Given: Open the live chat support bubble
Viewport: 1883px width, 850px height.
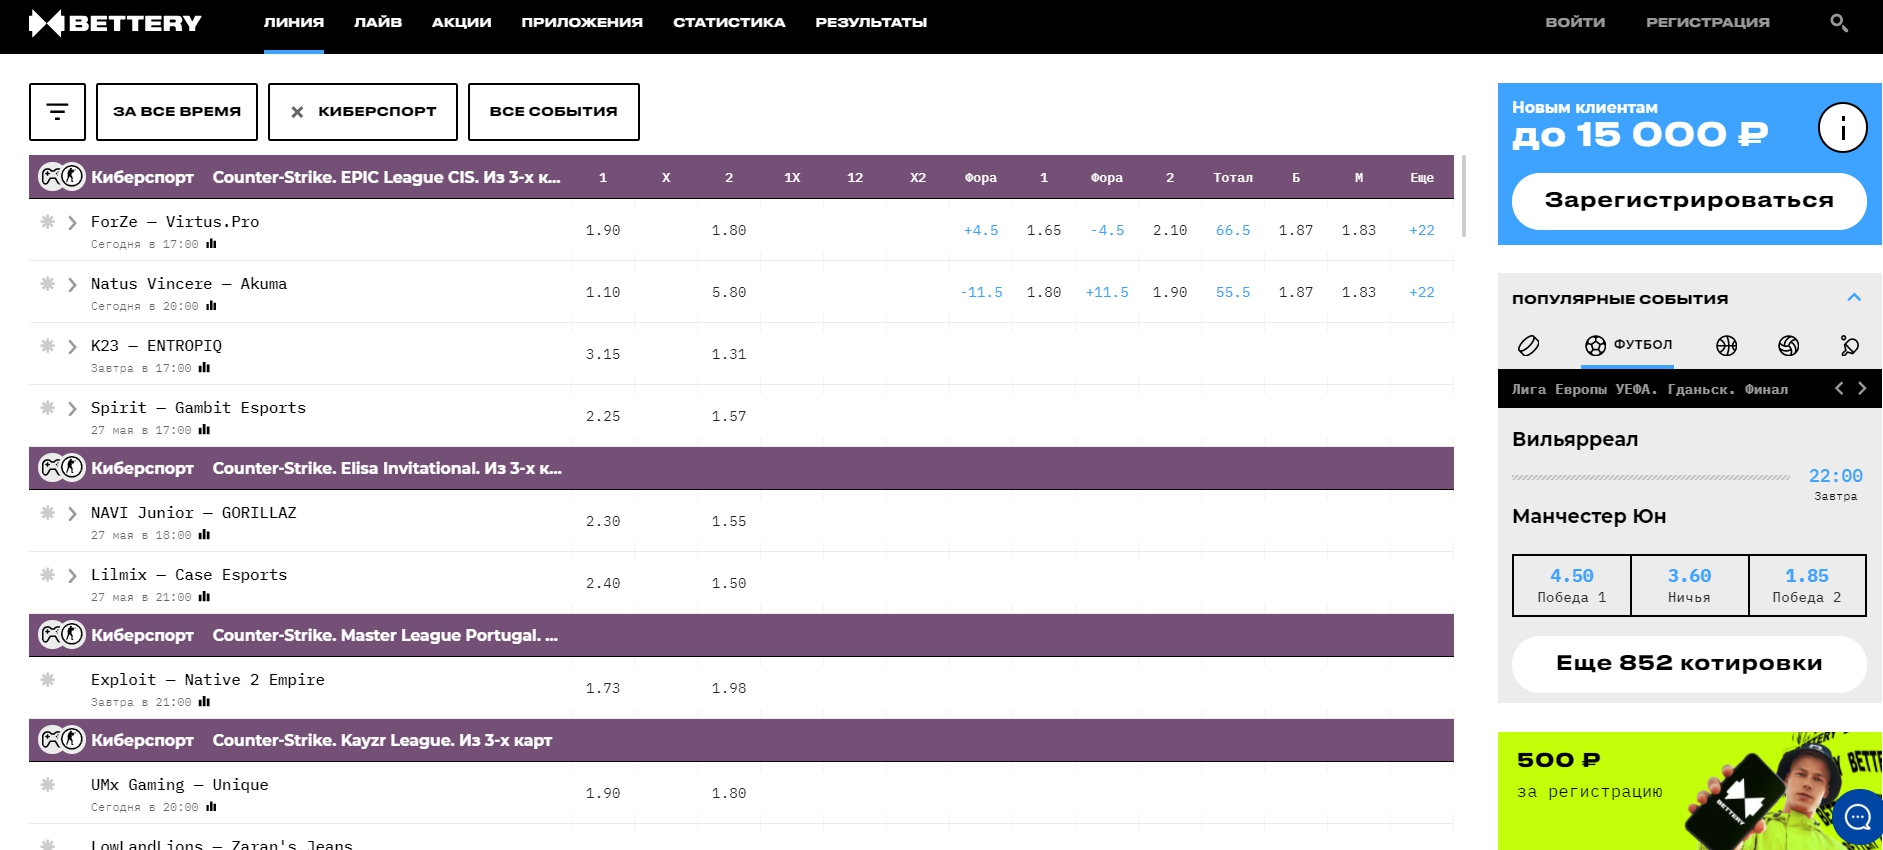Looking at the screenshot, I should (1857, 817).
